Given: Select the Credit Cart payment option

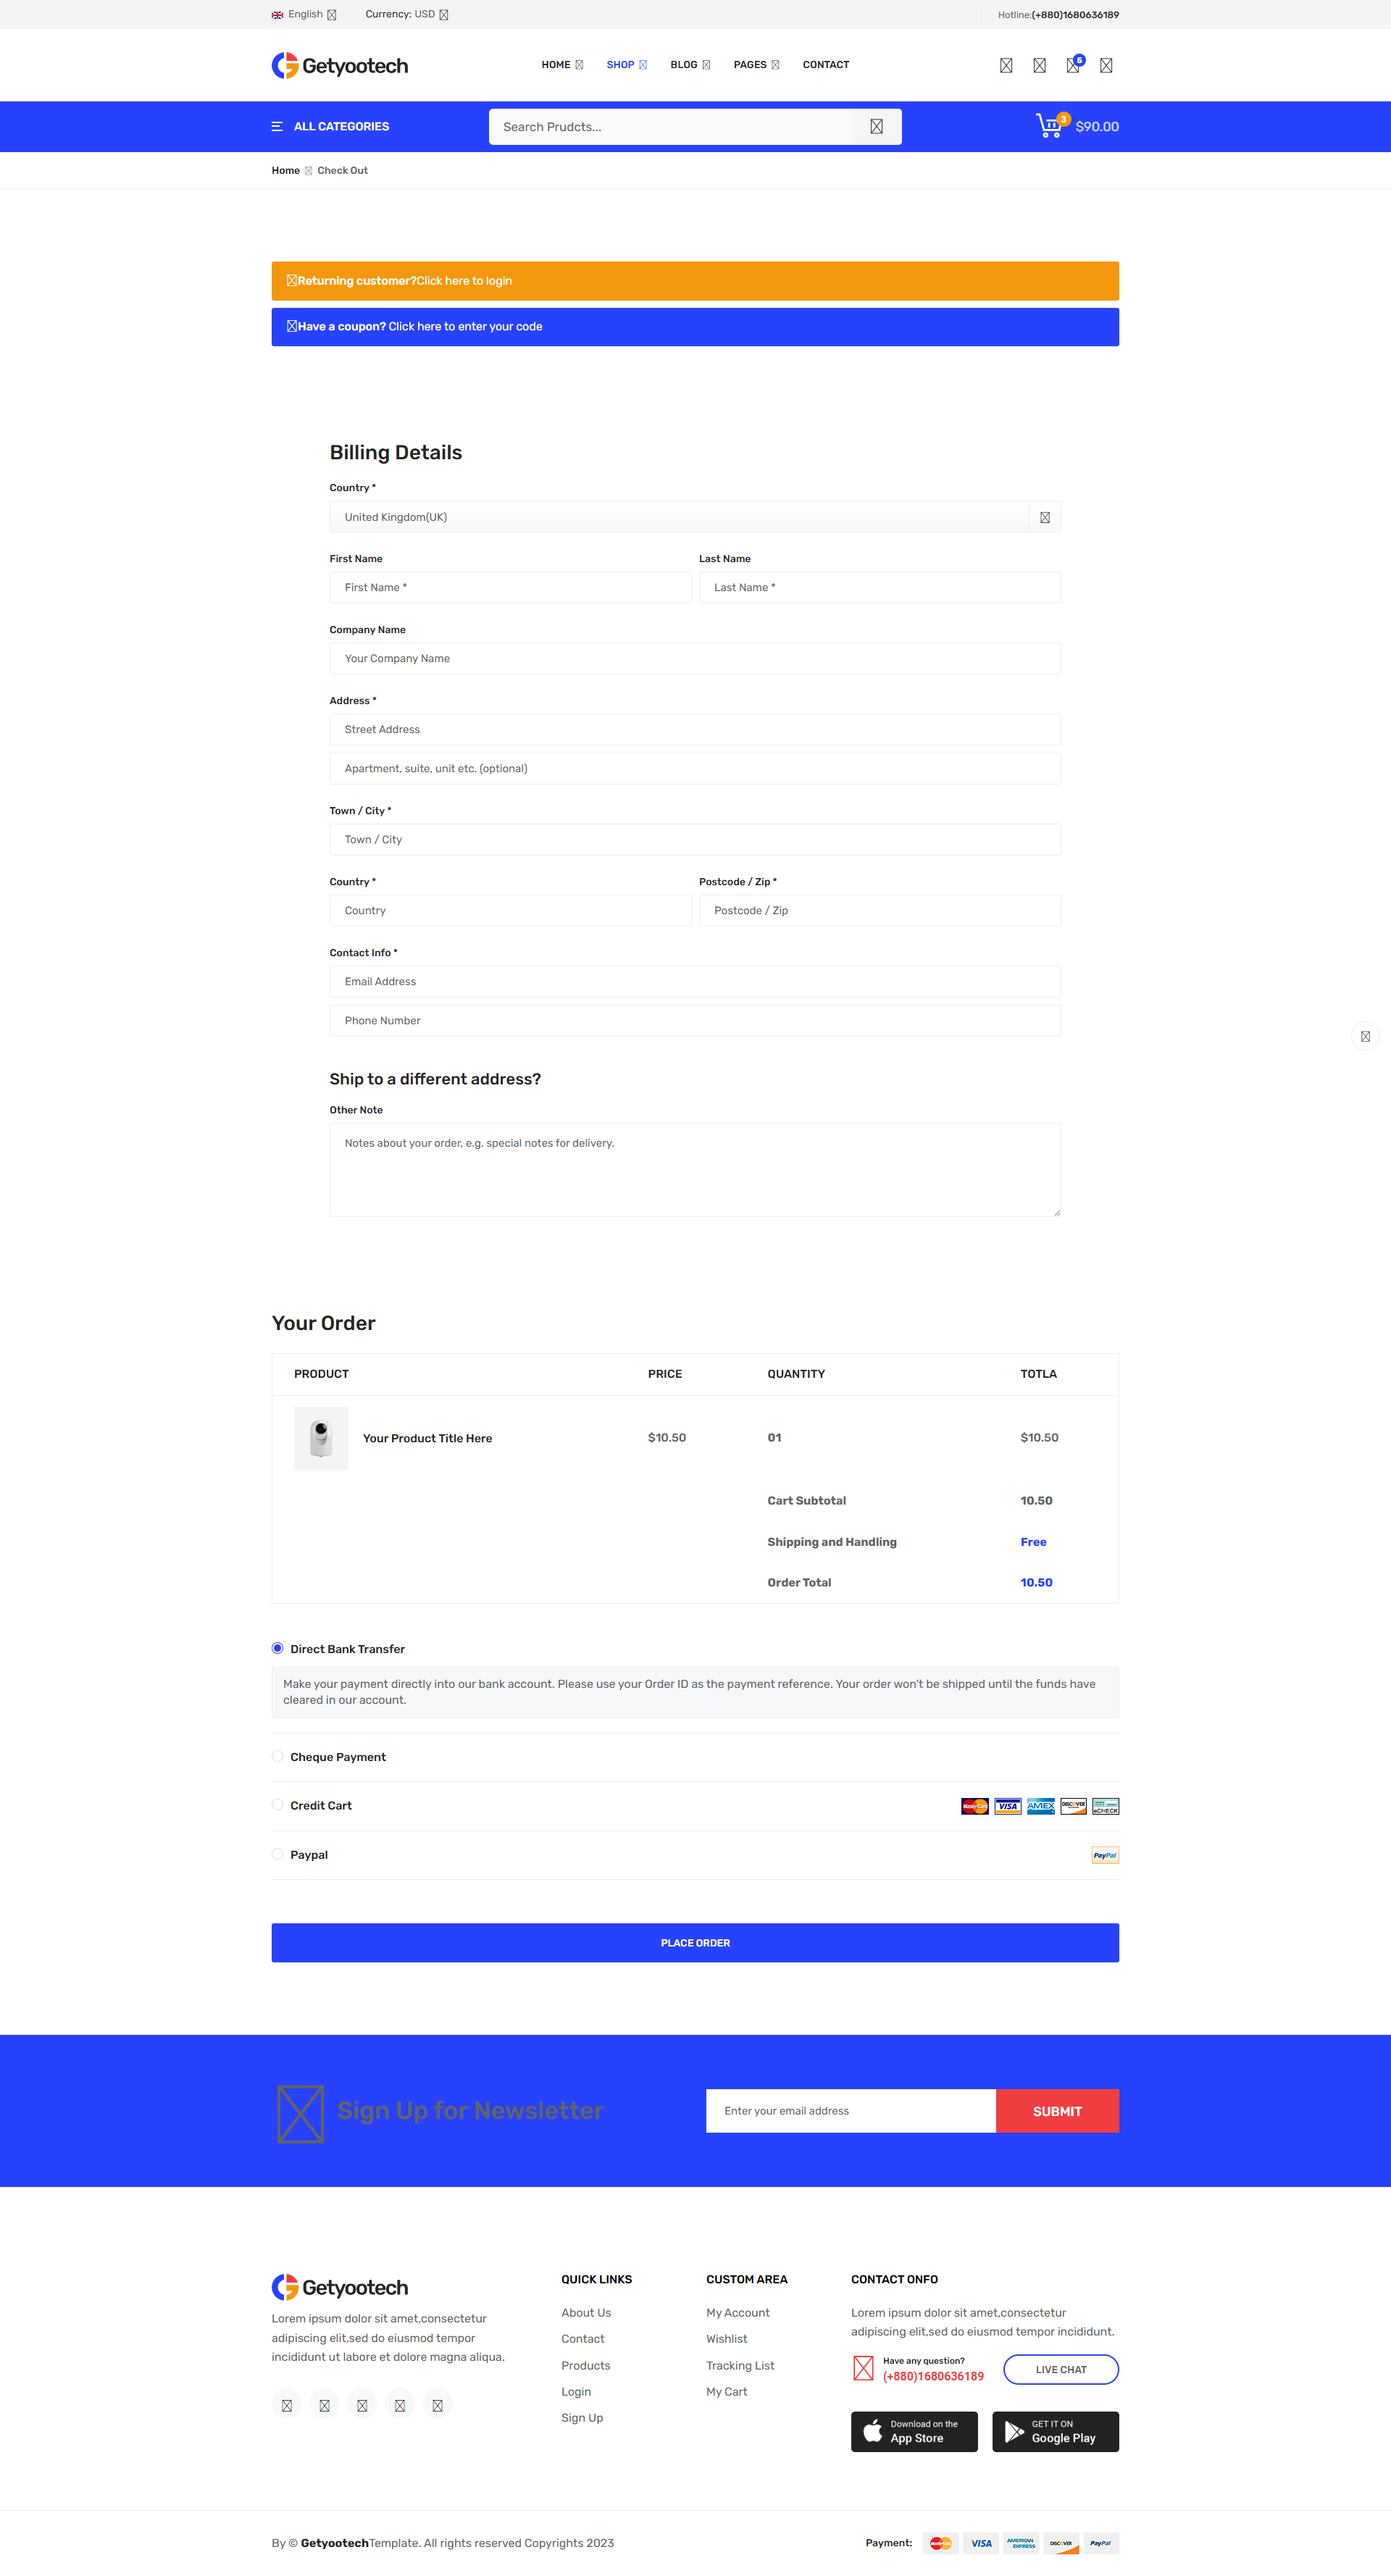Looking at the screenshot, I should pyautogui.click(x=278, y=1805).
